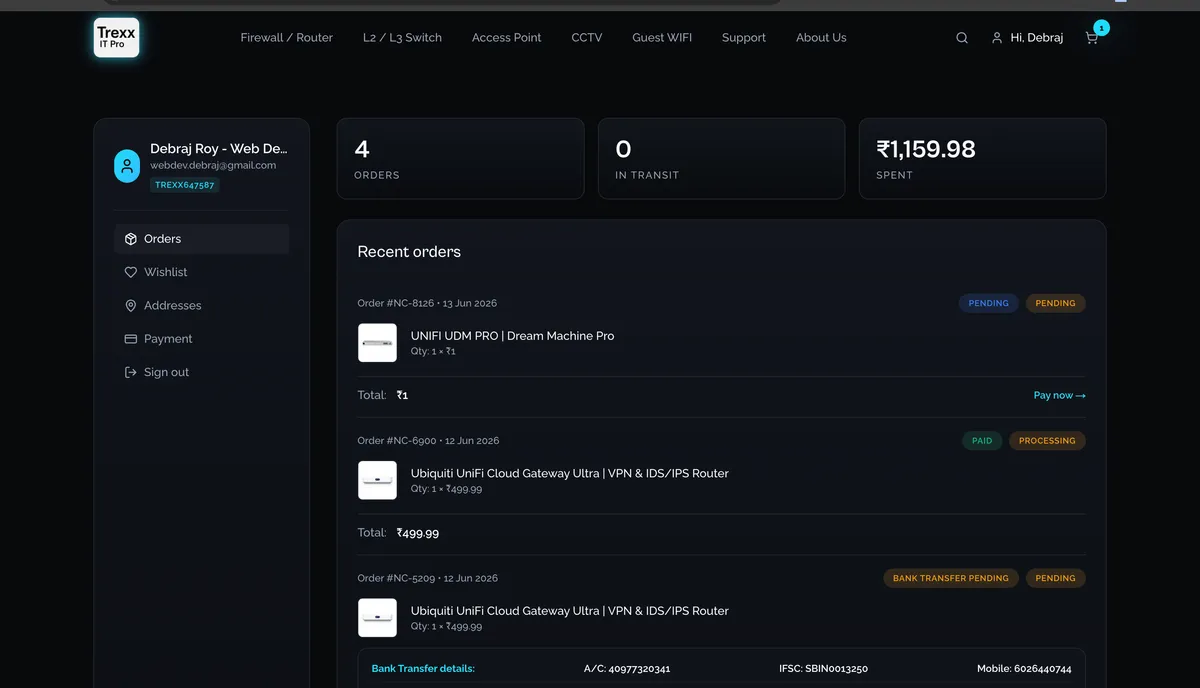
Task: Click Sign out in sidebar
Action: [202, 372]
